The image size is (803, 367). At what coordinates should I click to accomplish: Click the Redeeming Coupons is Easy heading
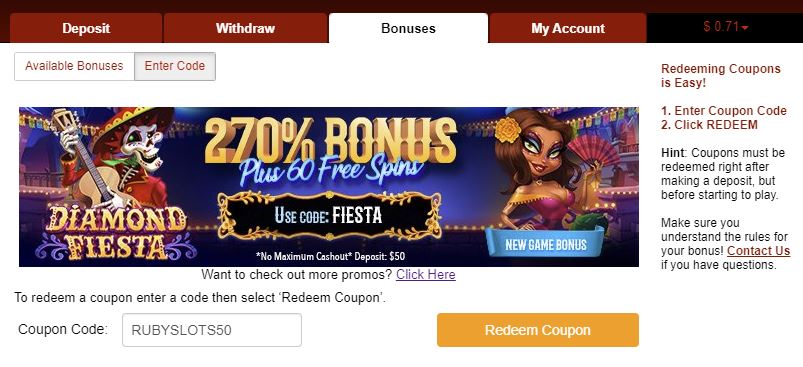coord(721,76)
